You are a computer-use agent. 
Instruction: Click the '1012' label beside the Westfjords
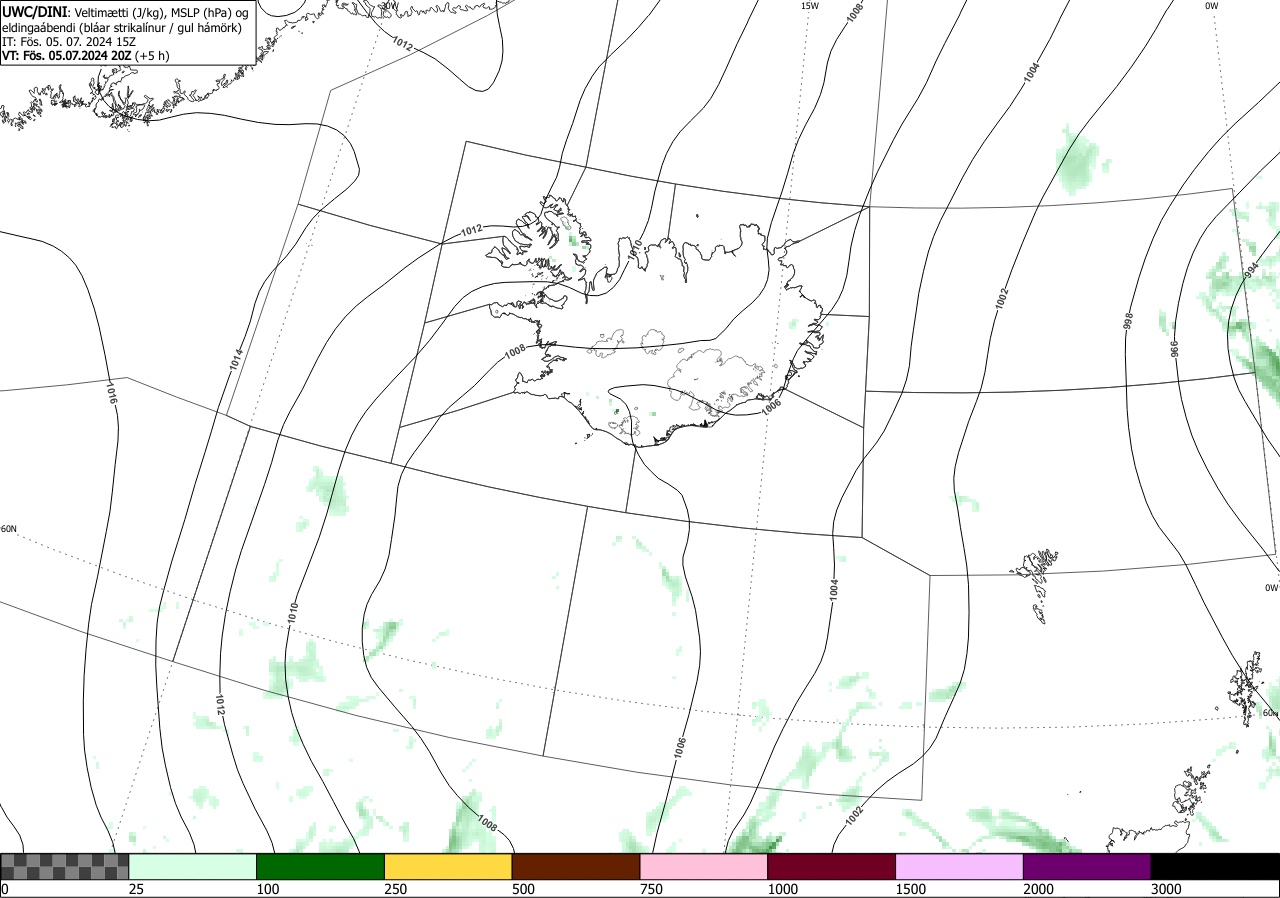coord(472,230)
